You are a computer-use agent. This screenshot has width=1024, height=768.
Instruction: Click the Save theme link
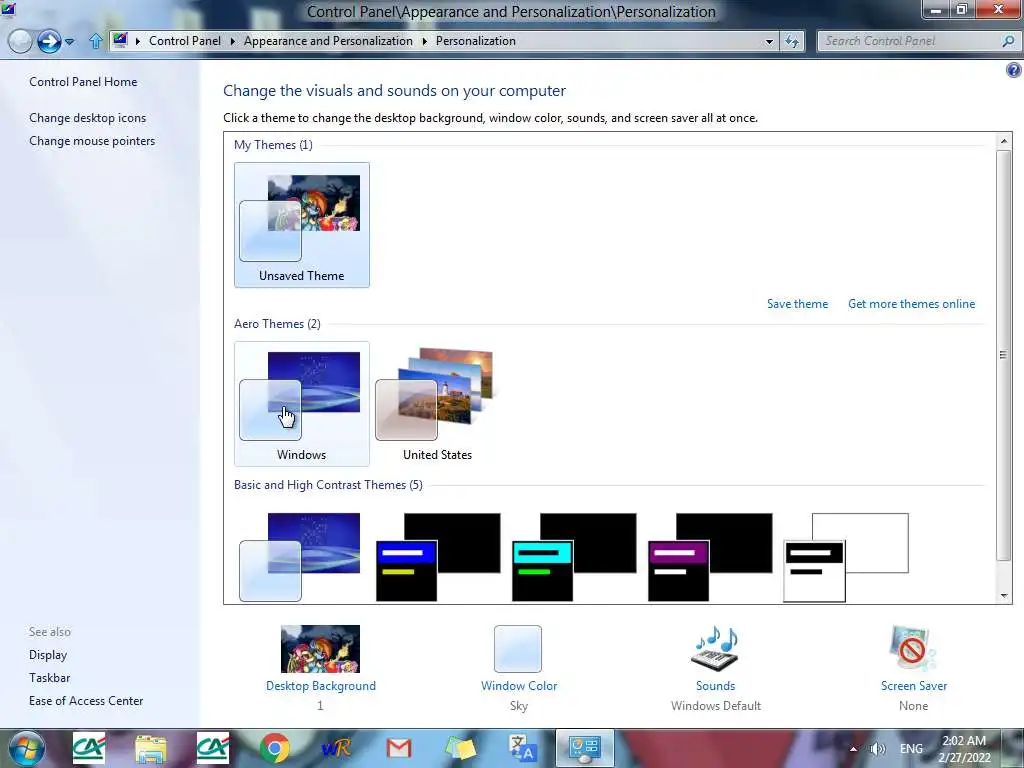point(797,304)
